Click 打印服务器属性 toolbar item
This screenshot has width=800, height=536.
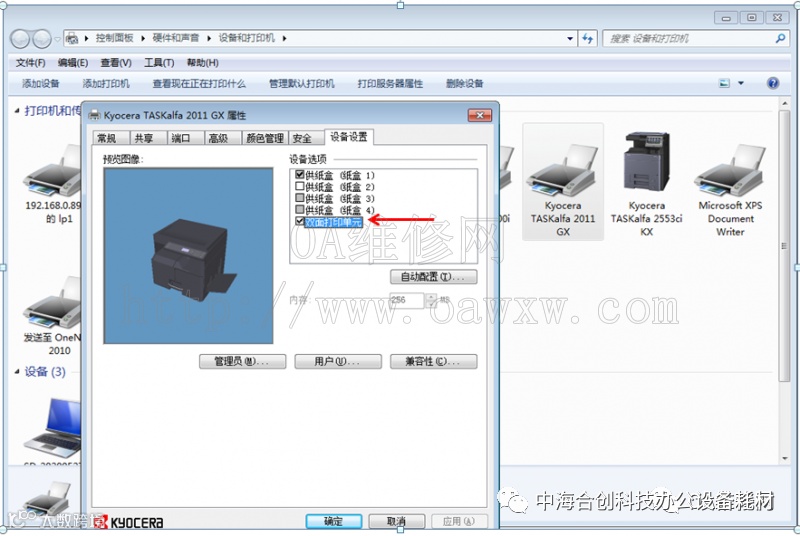pos(390,84)
